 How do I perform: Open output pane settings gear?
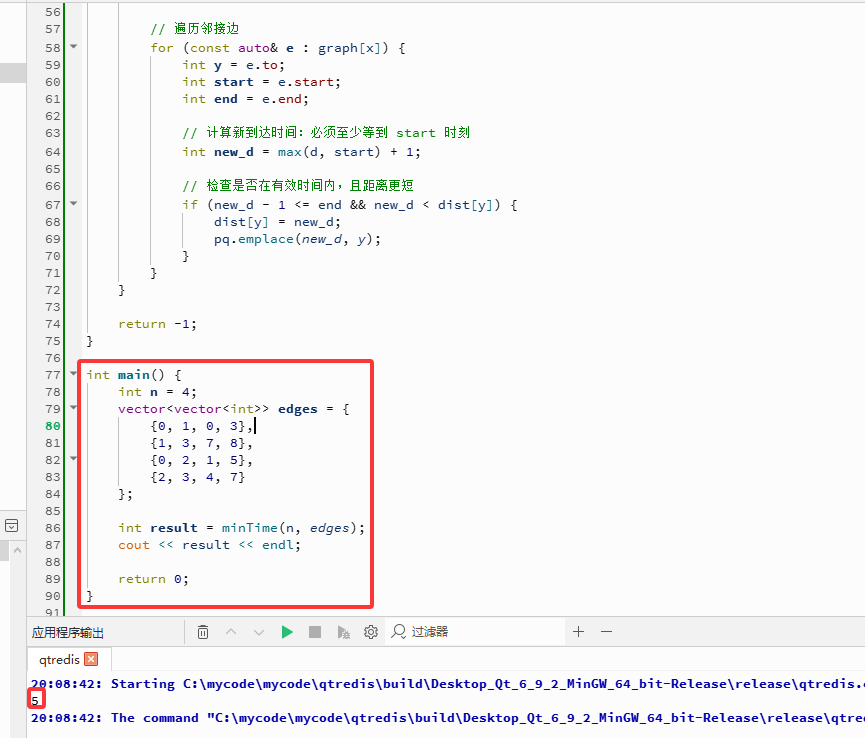[371, 632]
